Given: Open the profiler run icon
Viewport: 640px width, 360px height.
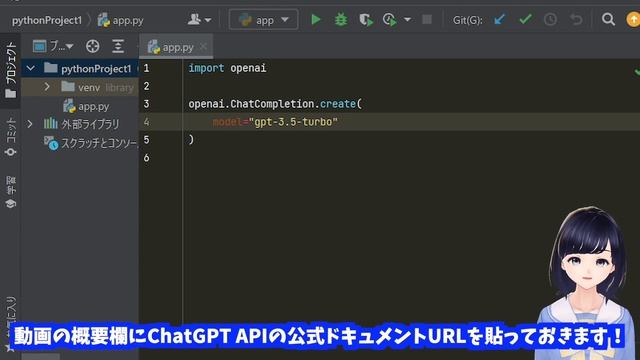Looking at the screenshot, I should 390,20.
